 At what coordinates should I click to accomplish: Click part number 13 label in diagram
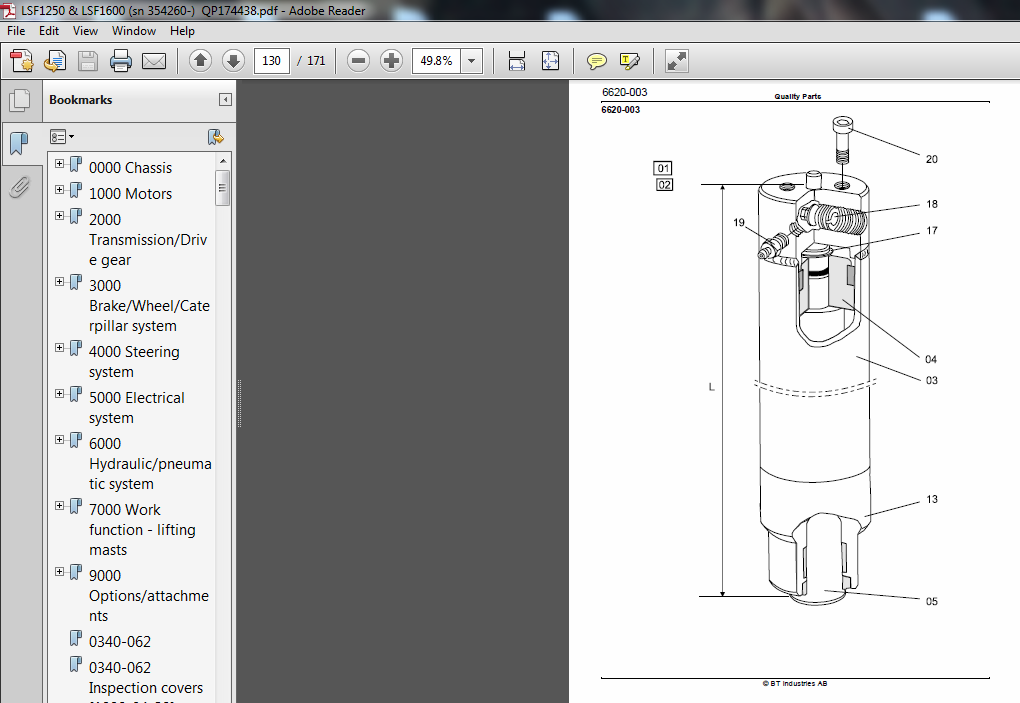click(x=932, y=499)
